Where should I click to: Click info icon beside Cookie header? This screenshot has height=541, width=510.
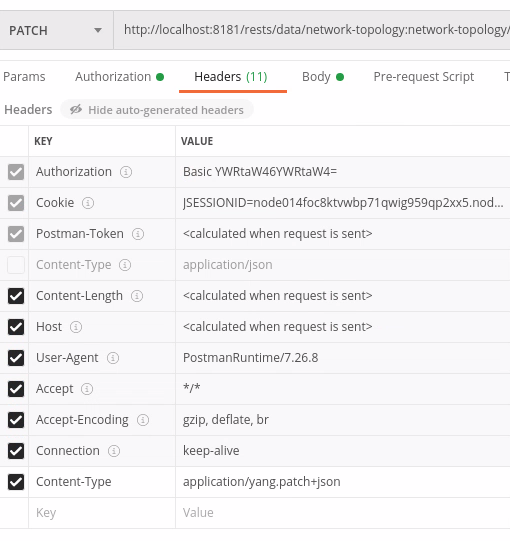click(88, 203)
